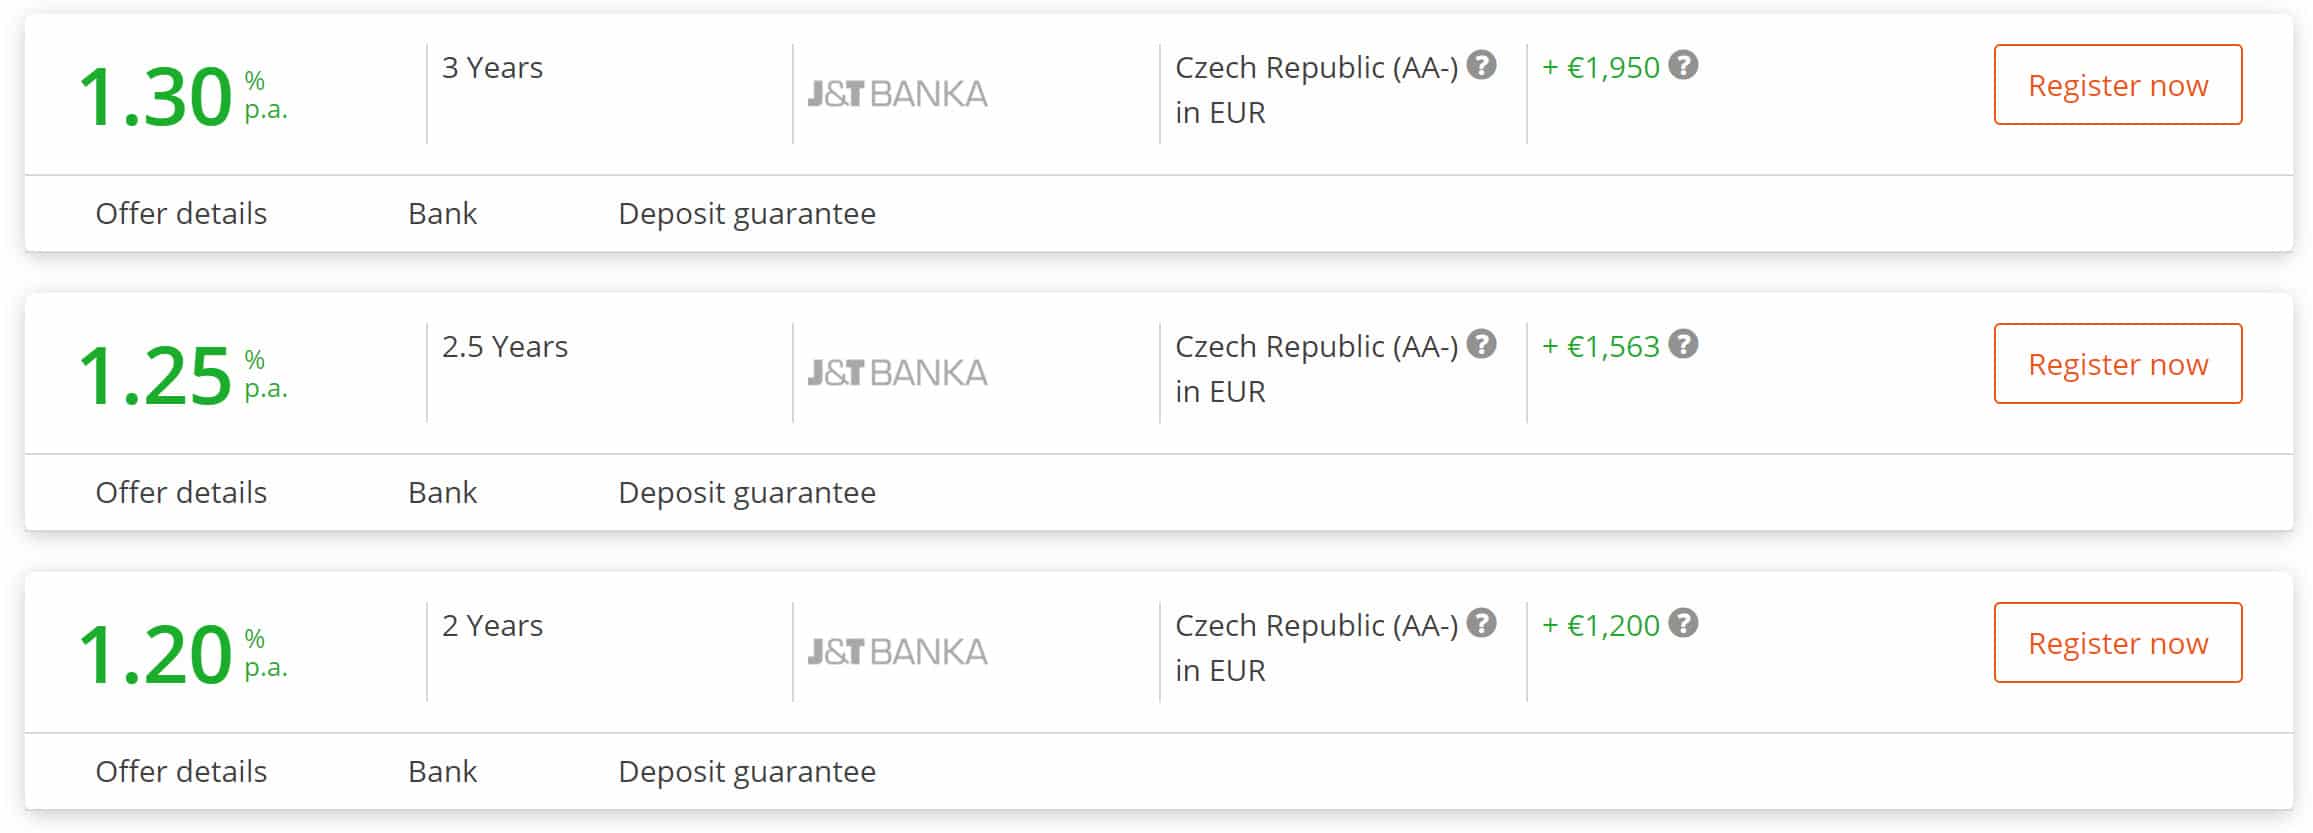Image resolution: width=2313 pixels, height=833 pixels.
Task: Show Offer details of the 1.20% offer
Action: [181, 772]
